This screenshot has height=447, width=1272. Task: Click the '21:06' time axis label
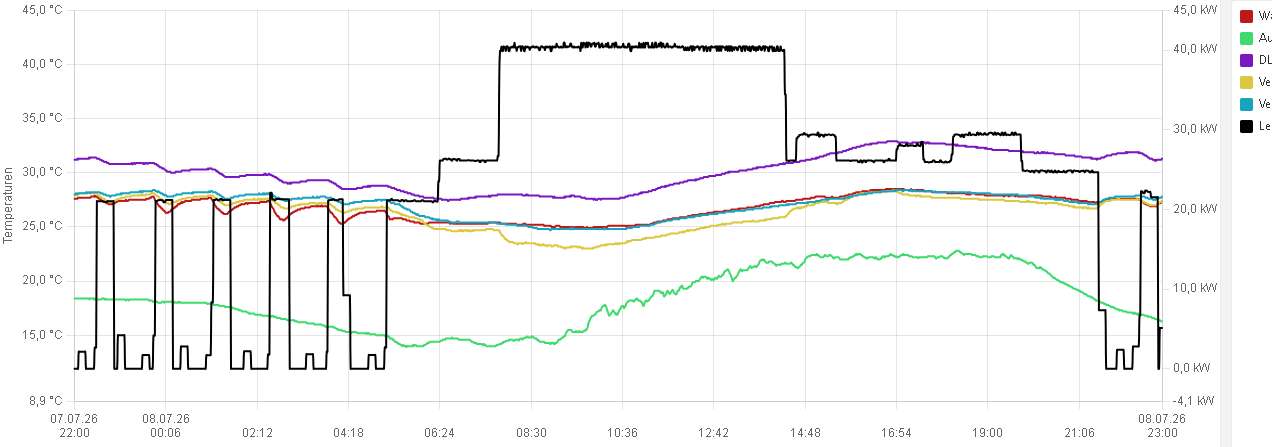click(1079, 433)
